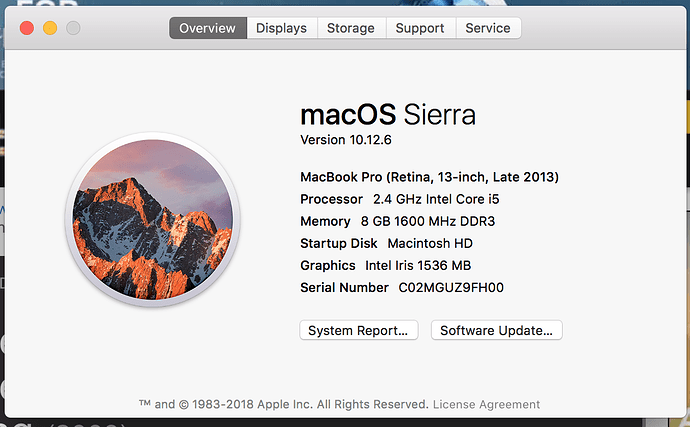Open the License Agreement link
The height and width of the screenshot is (427, 690).
(x=486, y=404)
